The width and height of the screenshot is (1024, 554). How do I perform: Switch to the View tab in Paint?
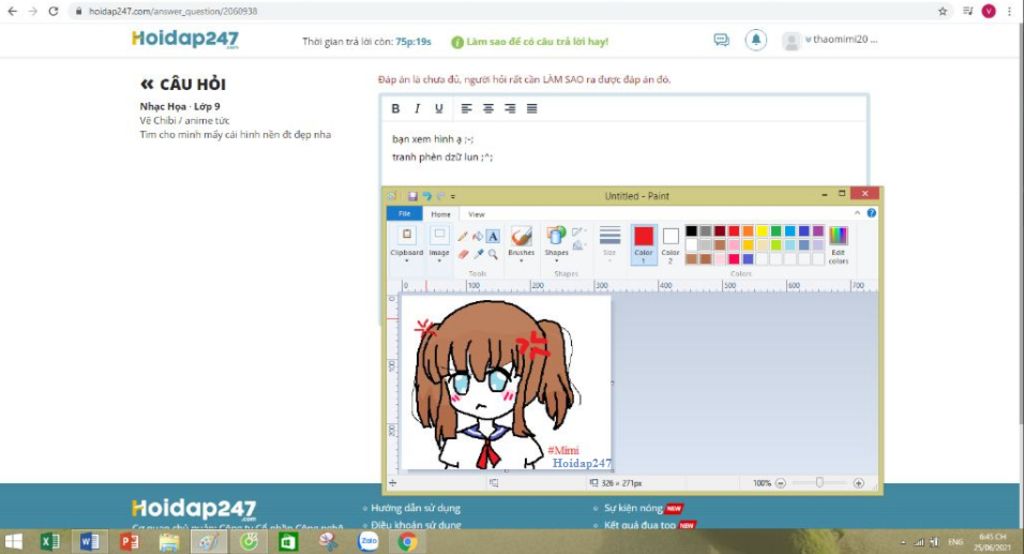(476, 214)
